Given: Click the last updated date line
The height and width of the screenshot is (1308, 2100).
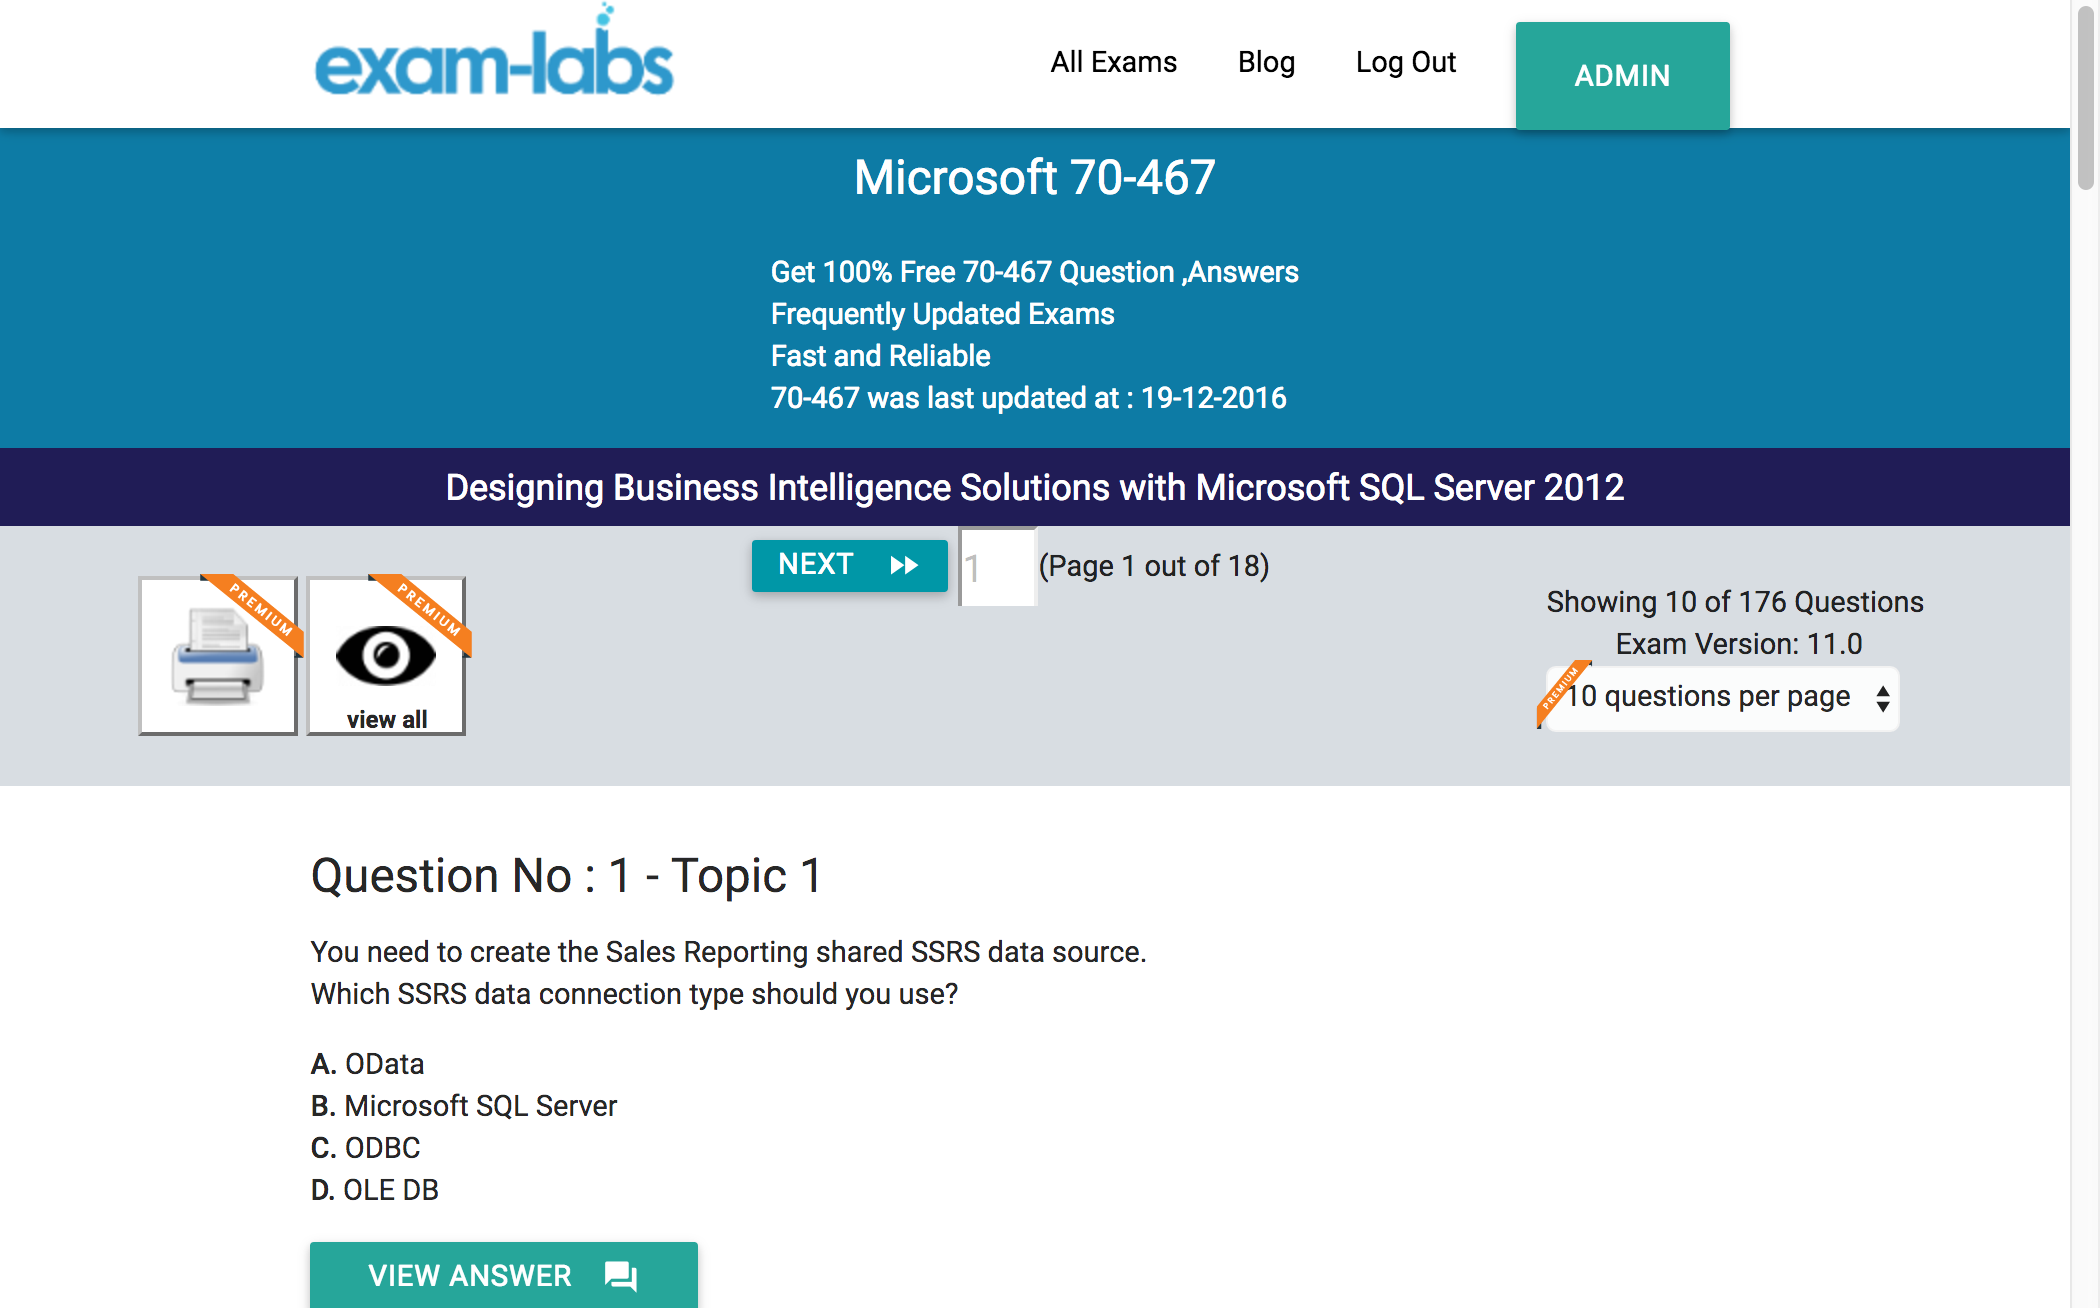Looking at the screenshot, I should coord(1028,398).
